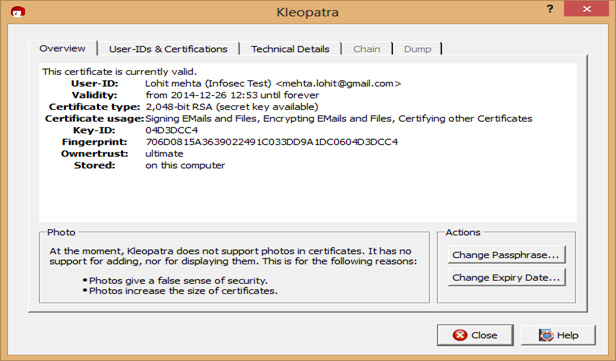The image size is (616, 361).
Task: Click the question mark help icon in title bar
Action: coord(550,9)
